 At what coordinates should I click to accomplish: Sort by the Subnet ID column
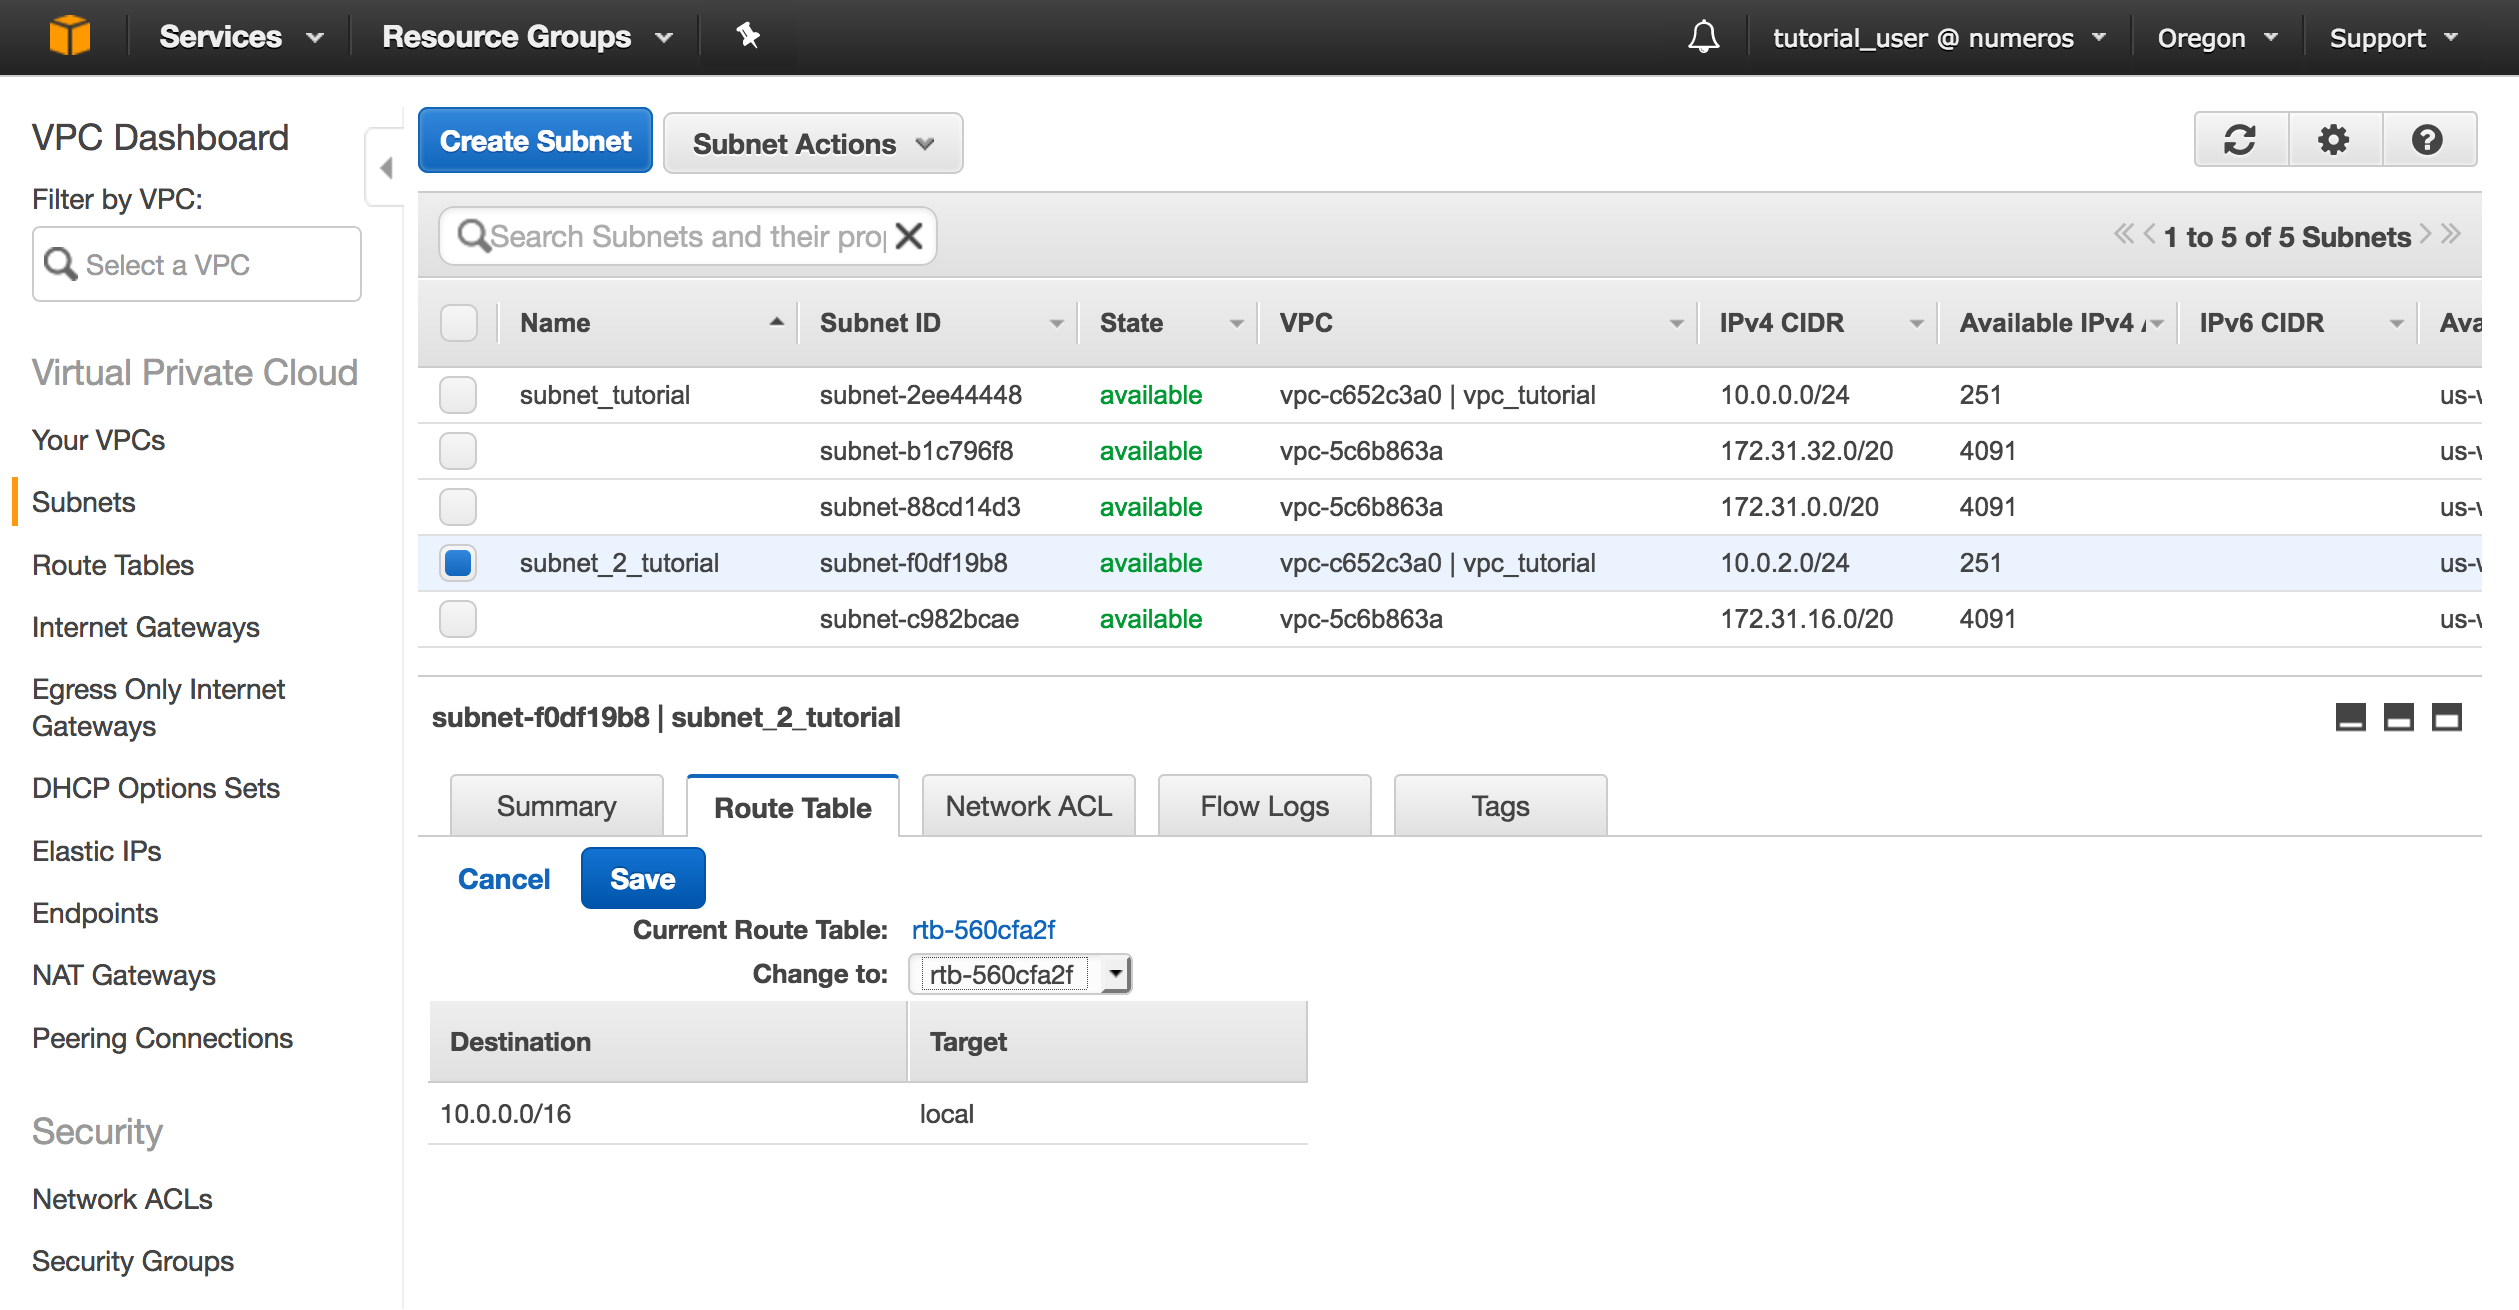pyautogui.click(x=938, y=323)
